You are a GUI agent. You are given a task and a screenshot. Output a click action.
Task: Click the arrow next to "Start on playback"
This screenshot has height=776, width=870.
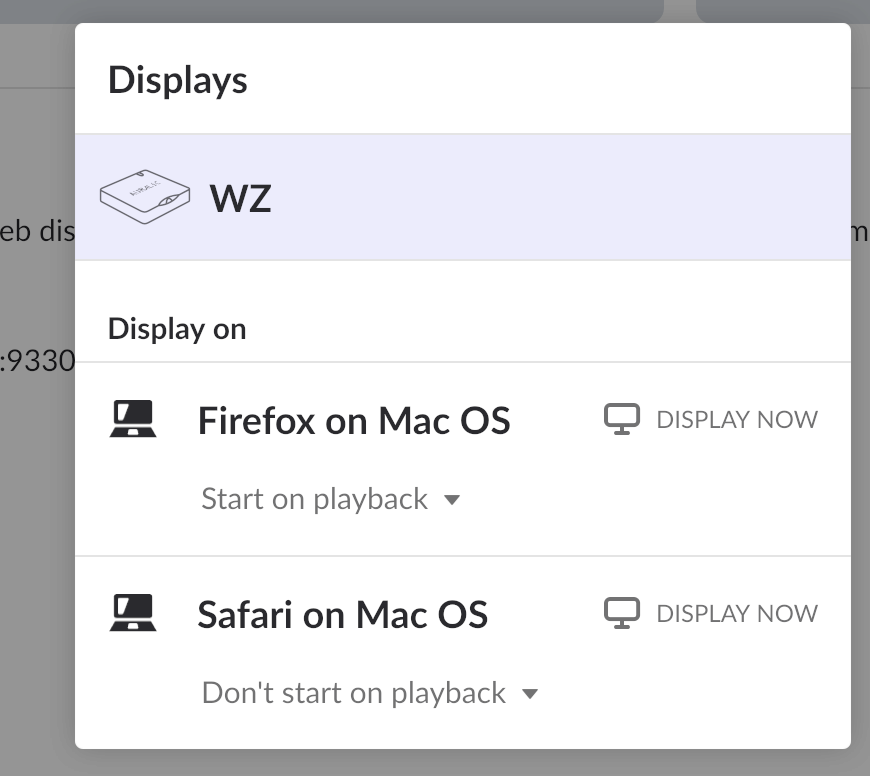tap(452, 500)
